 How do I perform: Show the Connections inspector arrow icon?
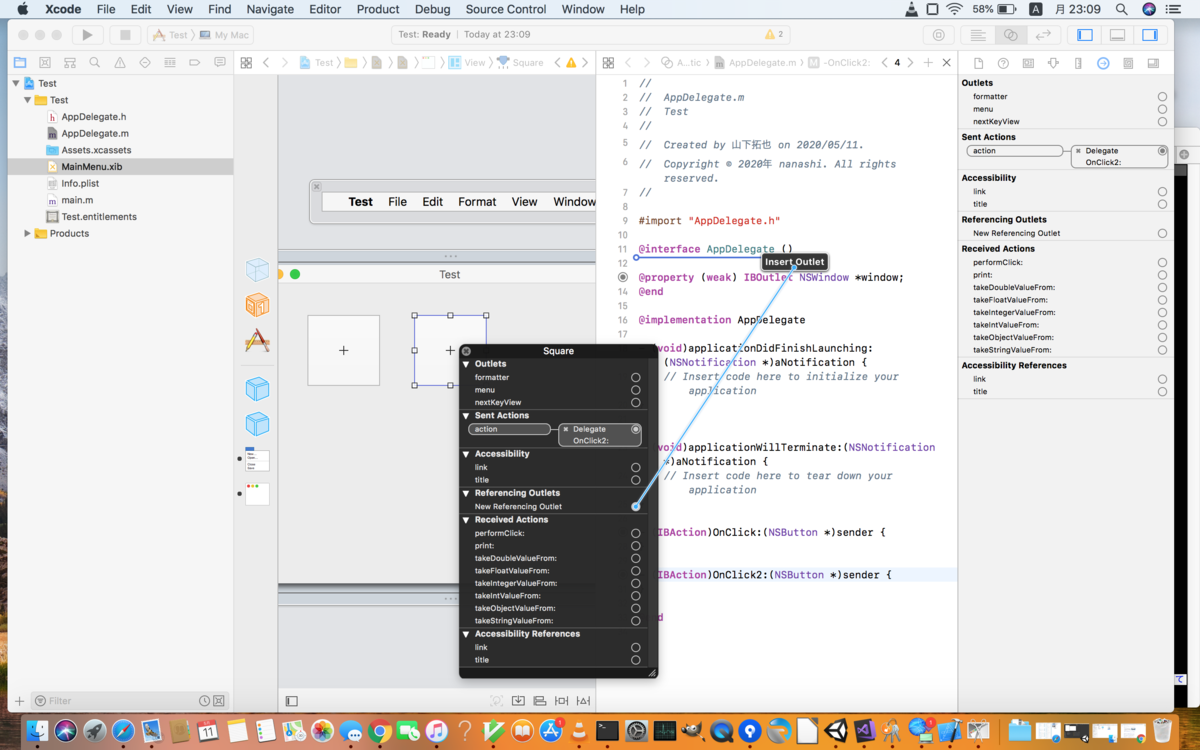pyautogui.click(x=1103, y=63)
